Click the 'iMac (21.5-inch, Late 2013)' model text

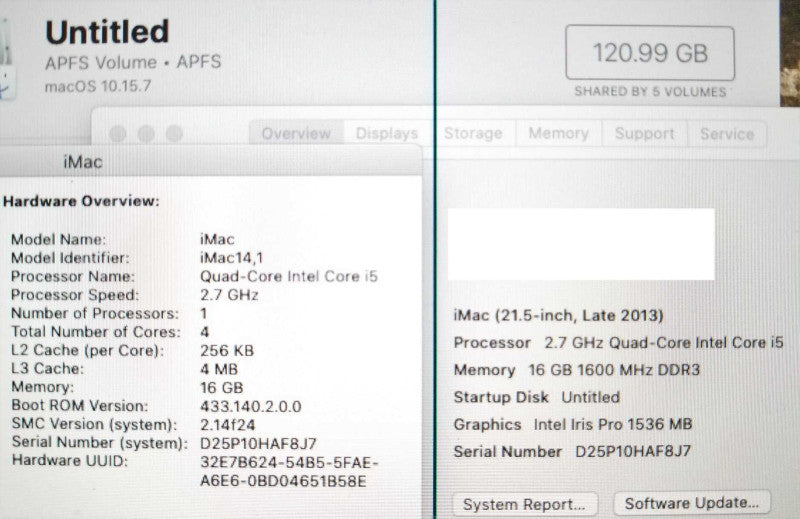[558, 315]
